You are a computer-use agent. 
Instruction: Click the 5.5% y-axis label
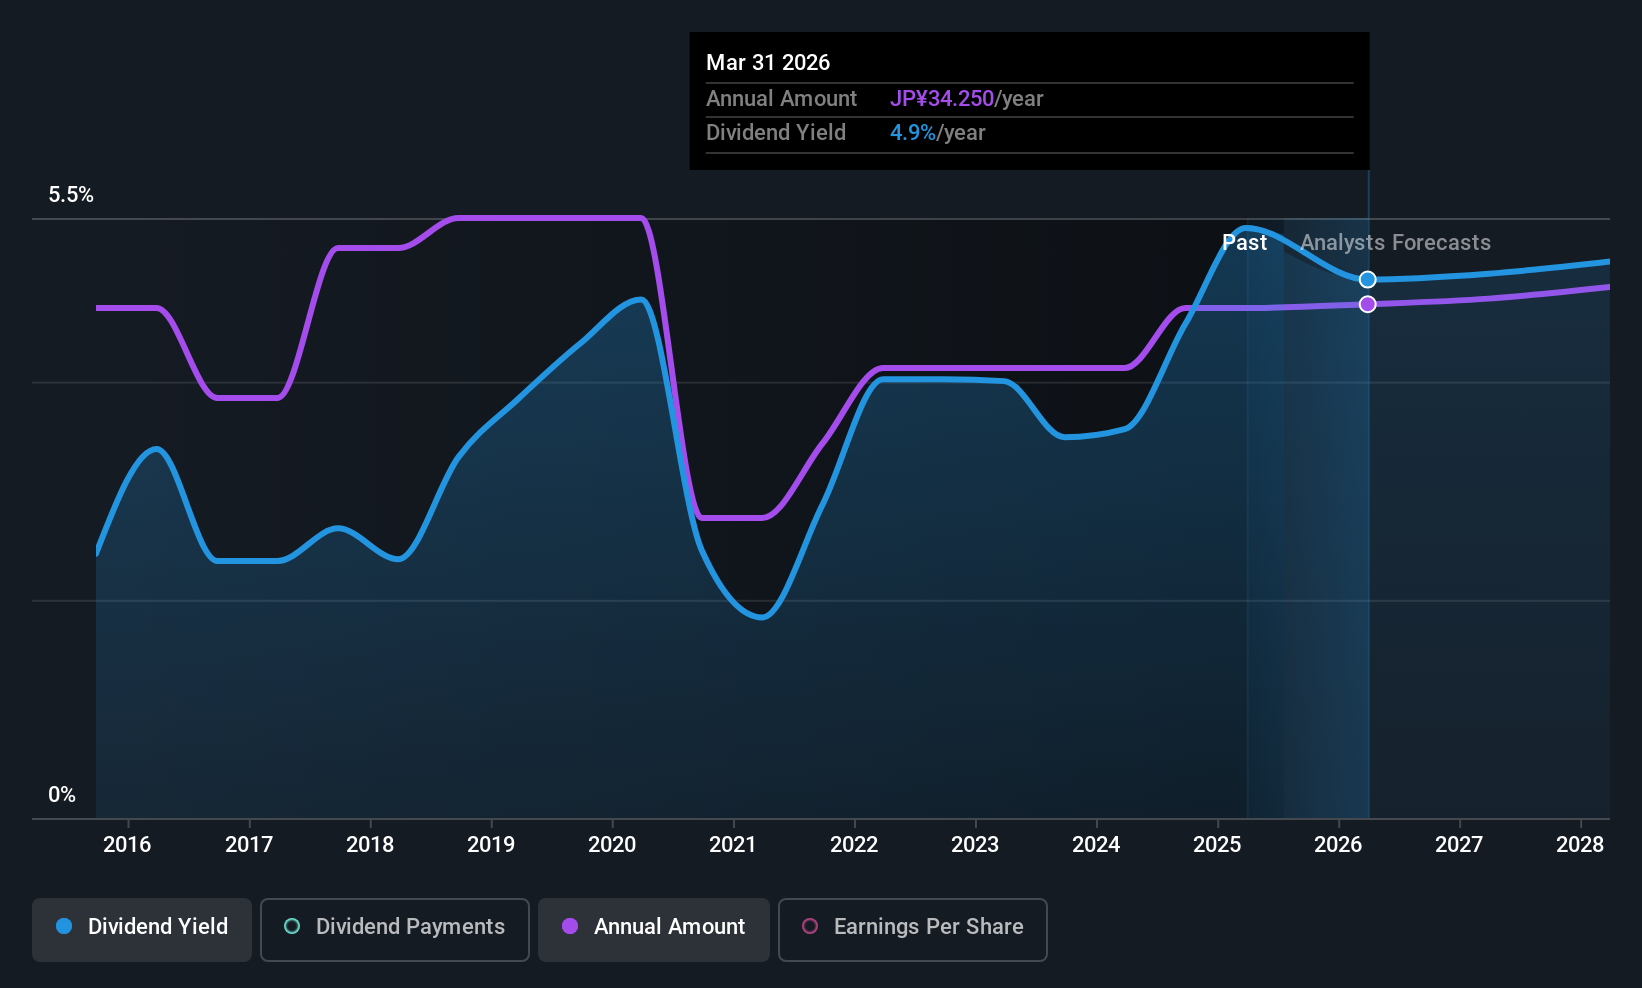[71, 195]
